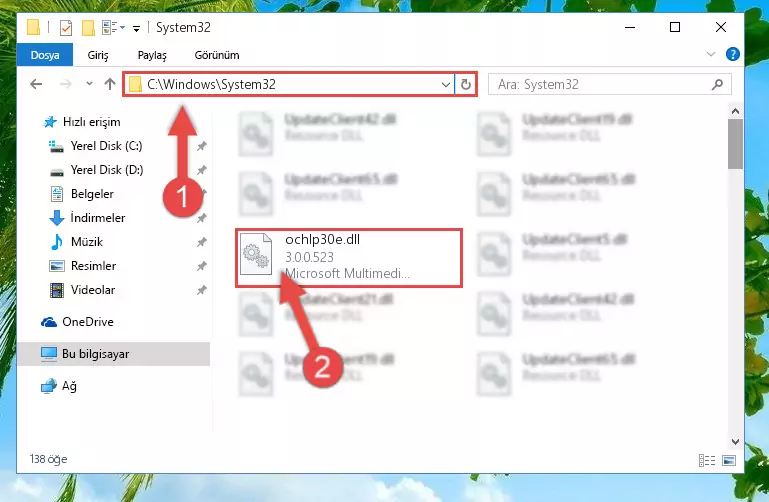Image resolution: width=769 pixels, height=502 pixels.
Task: Click the Microsoft Multimedi... description text
Action: point(347,273)
